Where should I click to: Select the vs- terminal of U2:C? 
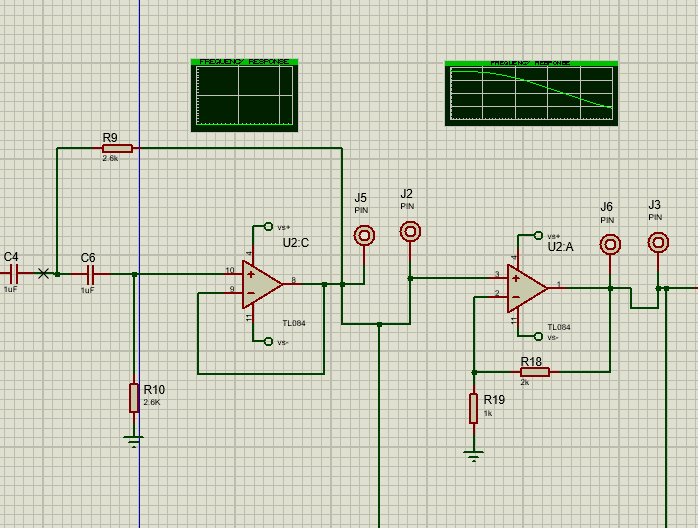tap(268, 341)
